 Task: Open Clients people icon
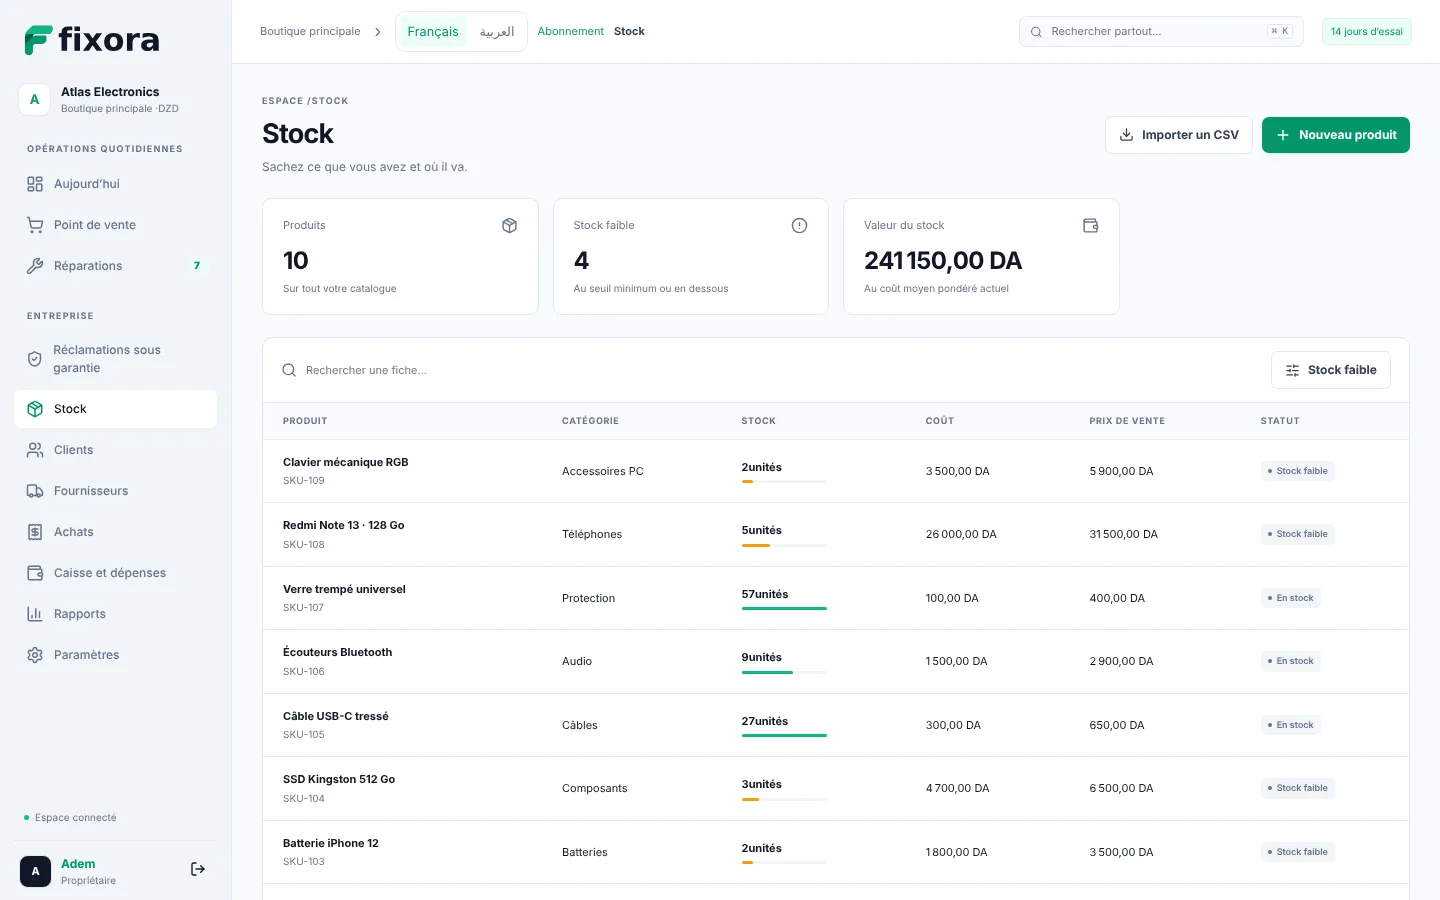click(x=35, y=450)
